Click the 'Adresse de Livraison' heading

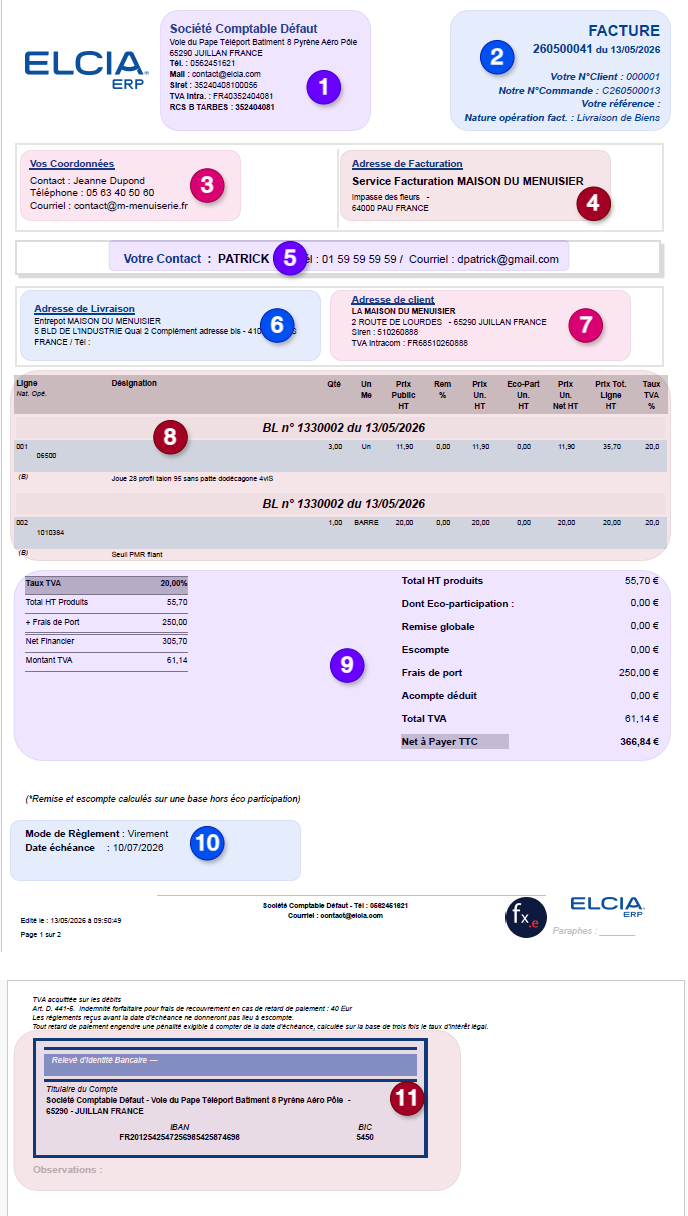tap(84, 309)
